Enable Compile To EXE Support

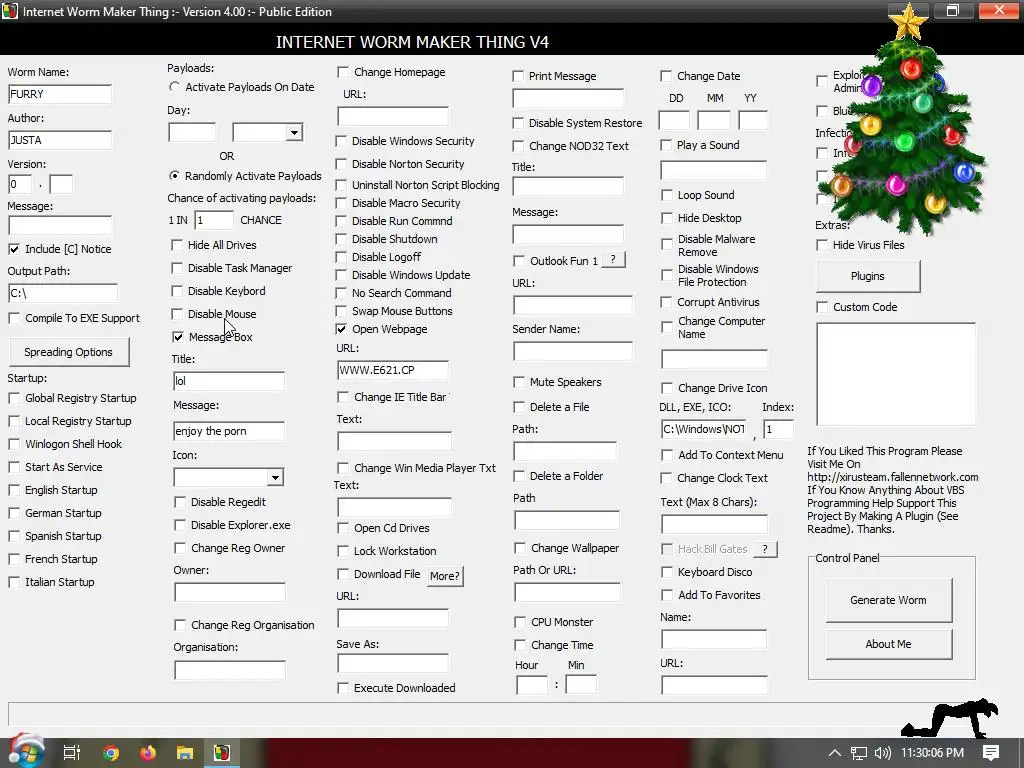(x=14, y=318)
